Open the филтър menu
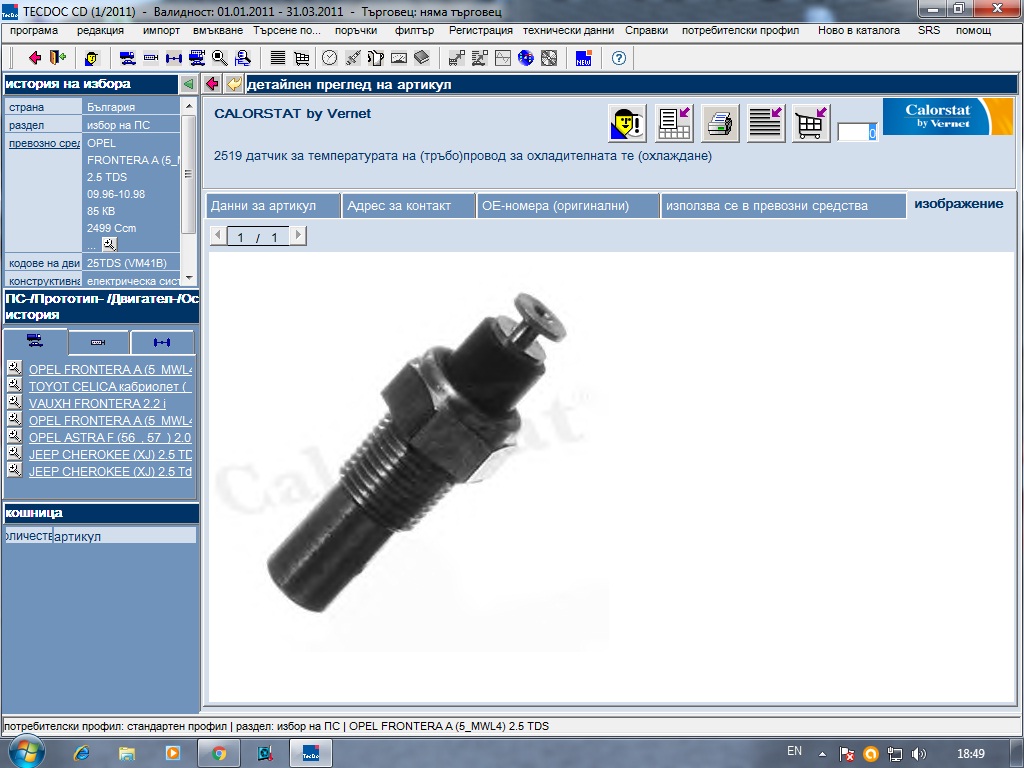Image resolution: width=1024 pixels, height=768 pixels. coord(414,30)
